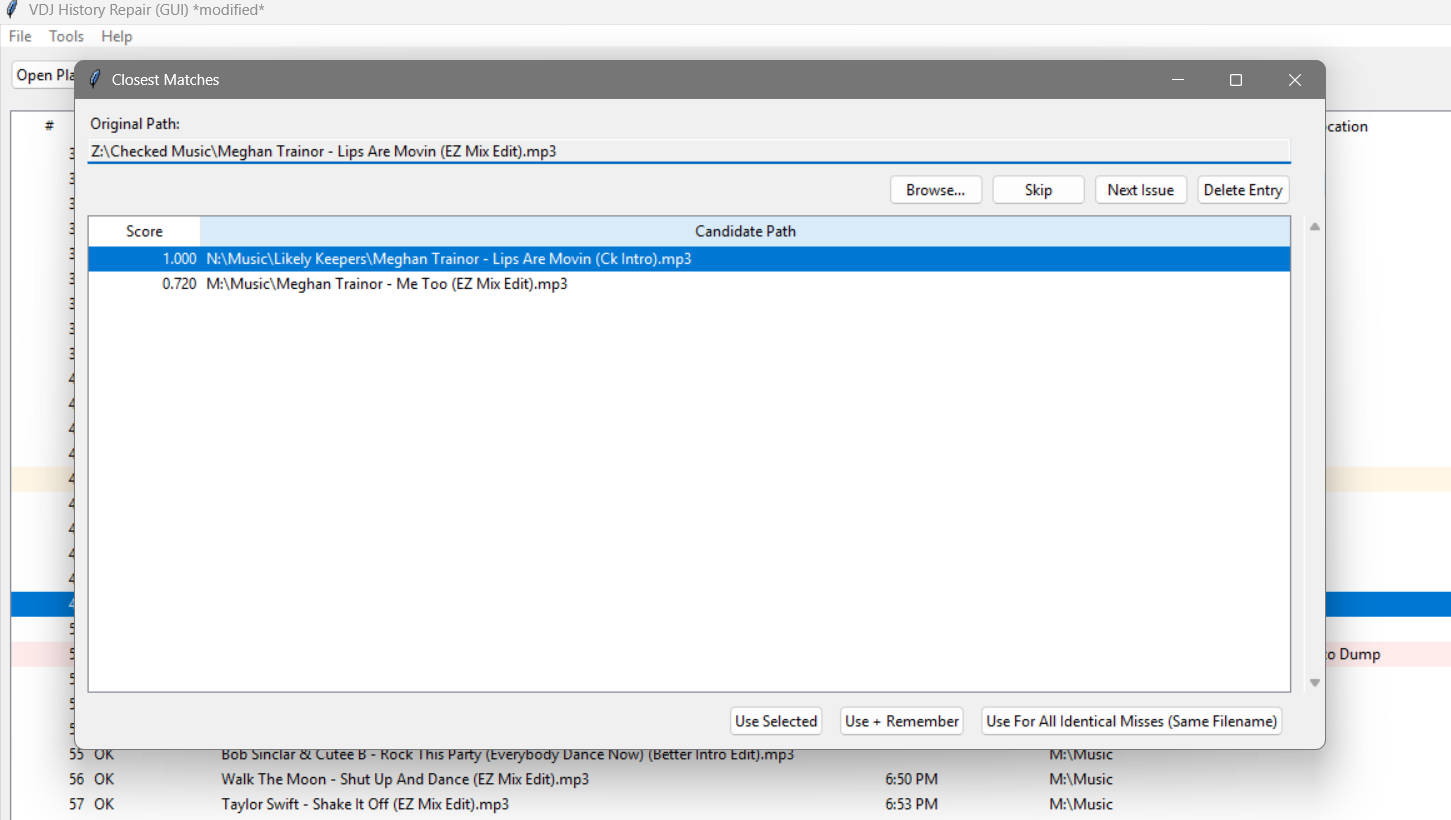The image size is (1451, 820).
Task: Click the Use Selected button
Action: (x=776, y=721)
